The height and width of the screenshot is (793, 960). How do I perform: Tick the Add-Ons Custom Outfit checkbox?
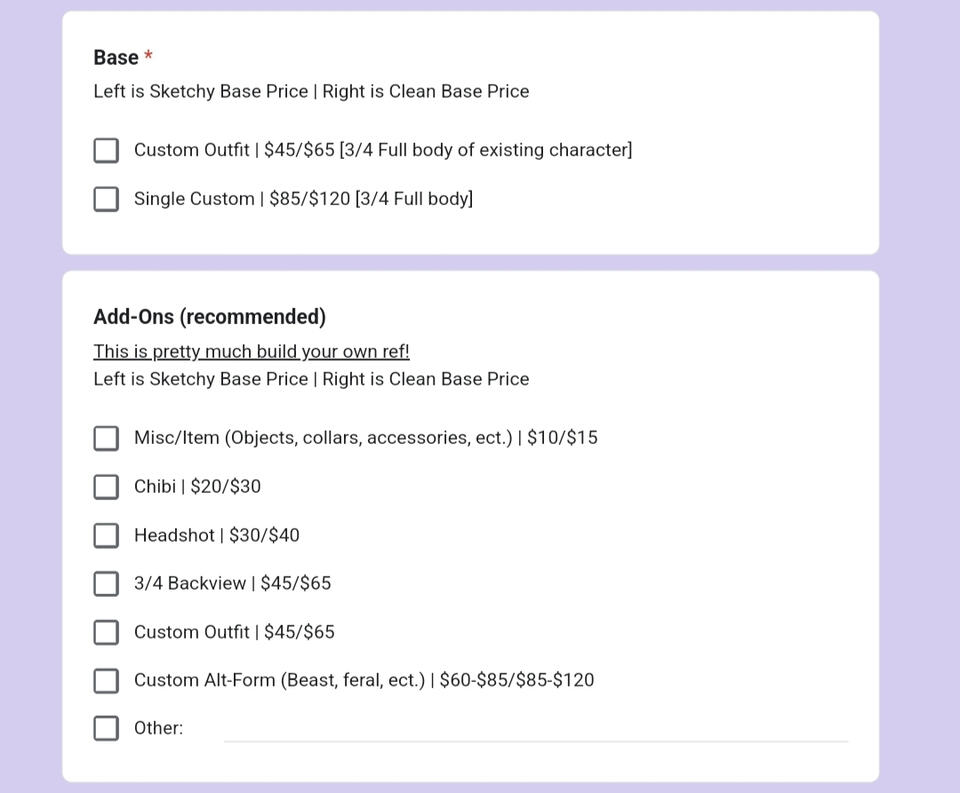pyautogui.click(x=106, y=632)
